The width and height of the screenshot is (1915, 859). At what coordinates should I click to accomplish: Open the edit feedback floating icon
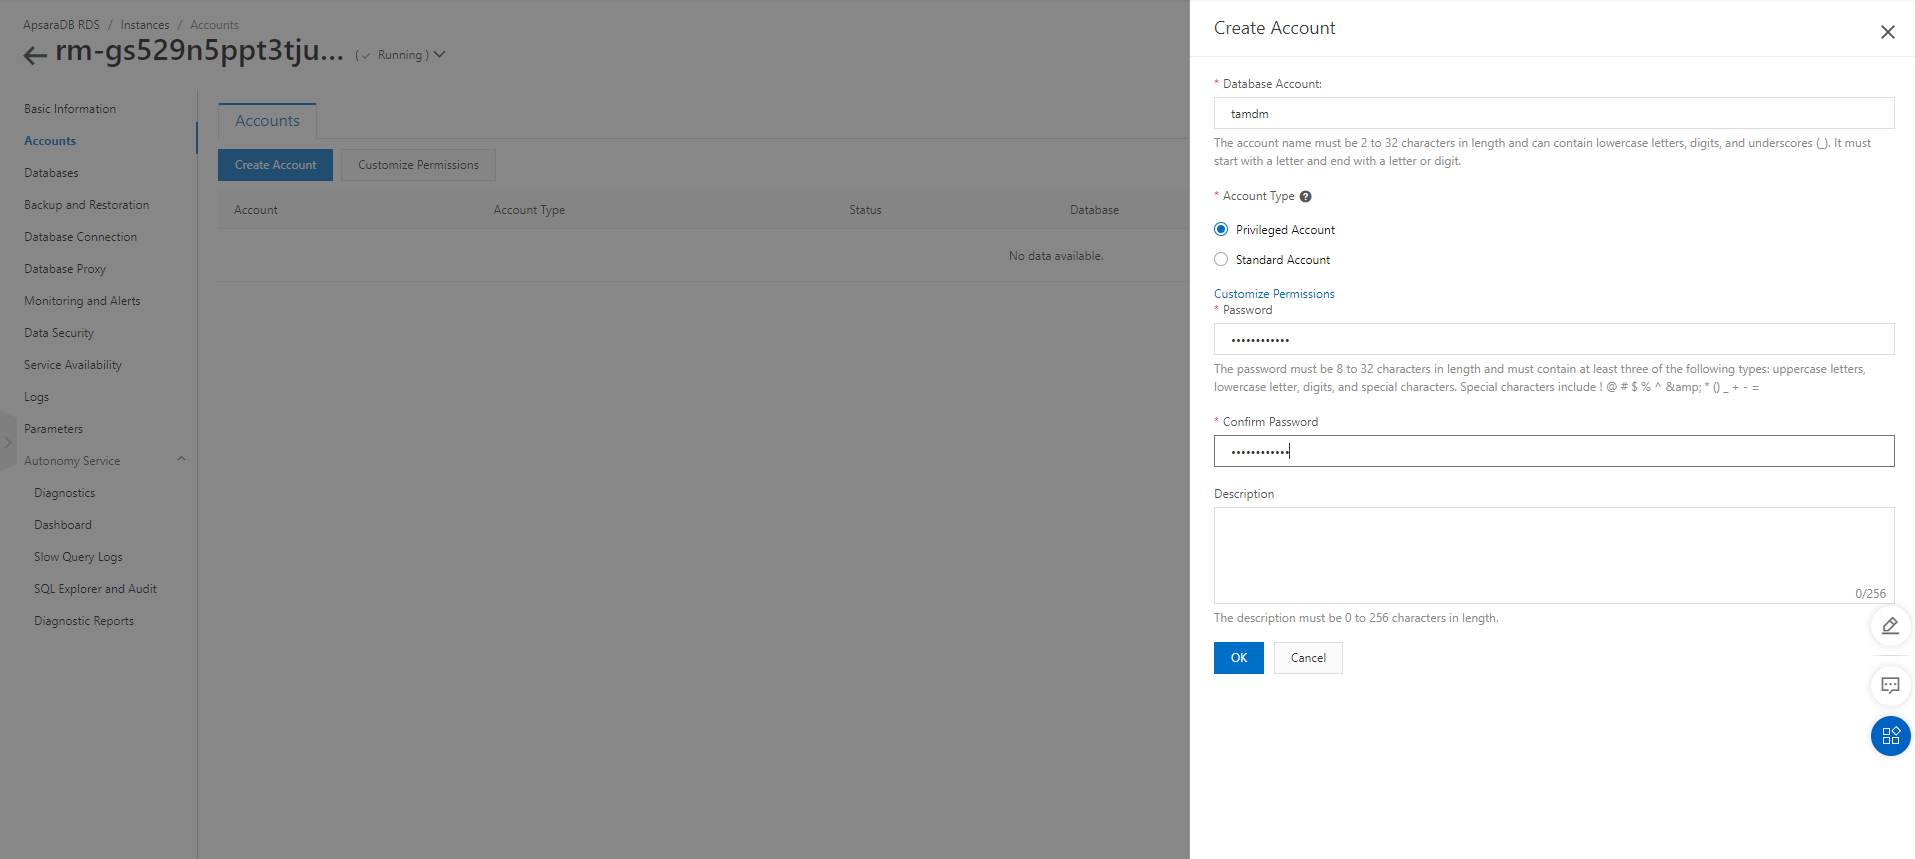coord(1889,626)
